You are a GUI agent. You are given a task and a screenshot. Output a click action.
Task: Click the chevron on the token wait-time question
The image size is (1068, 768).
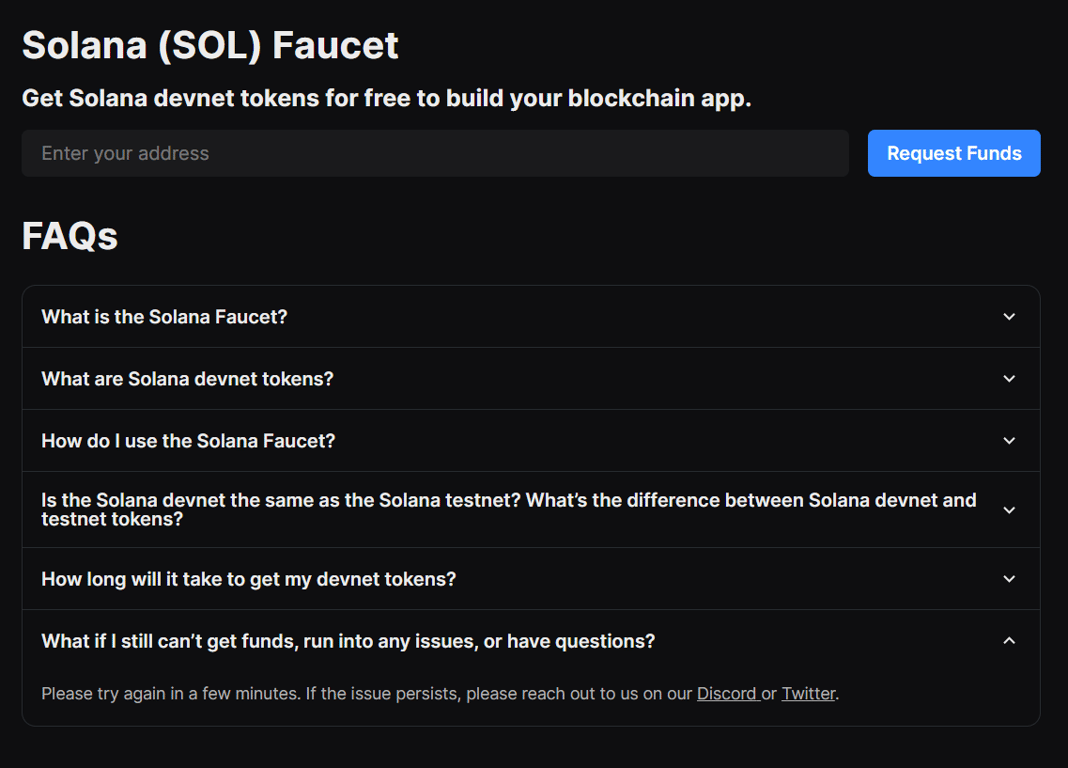(1009, 578)
